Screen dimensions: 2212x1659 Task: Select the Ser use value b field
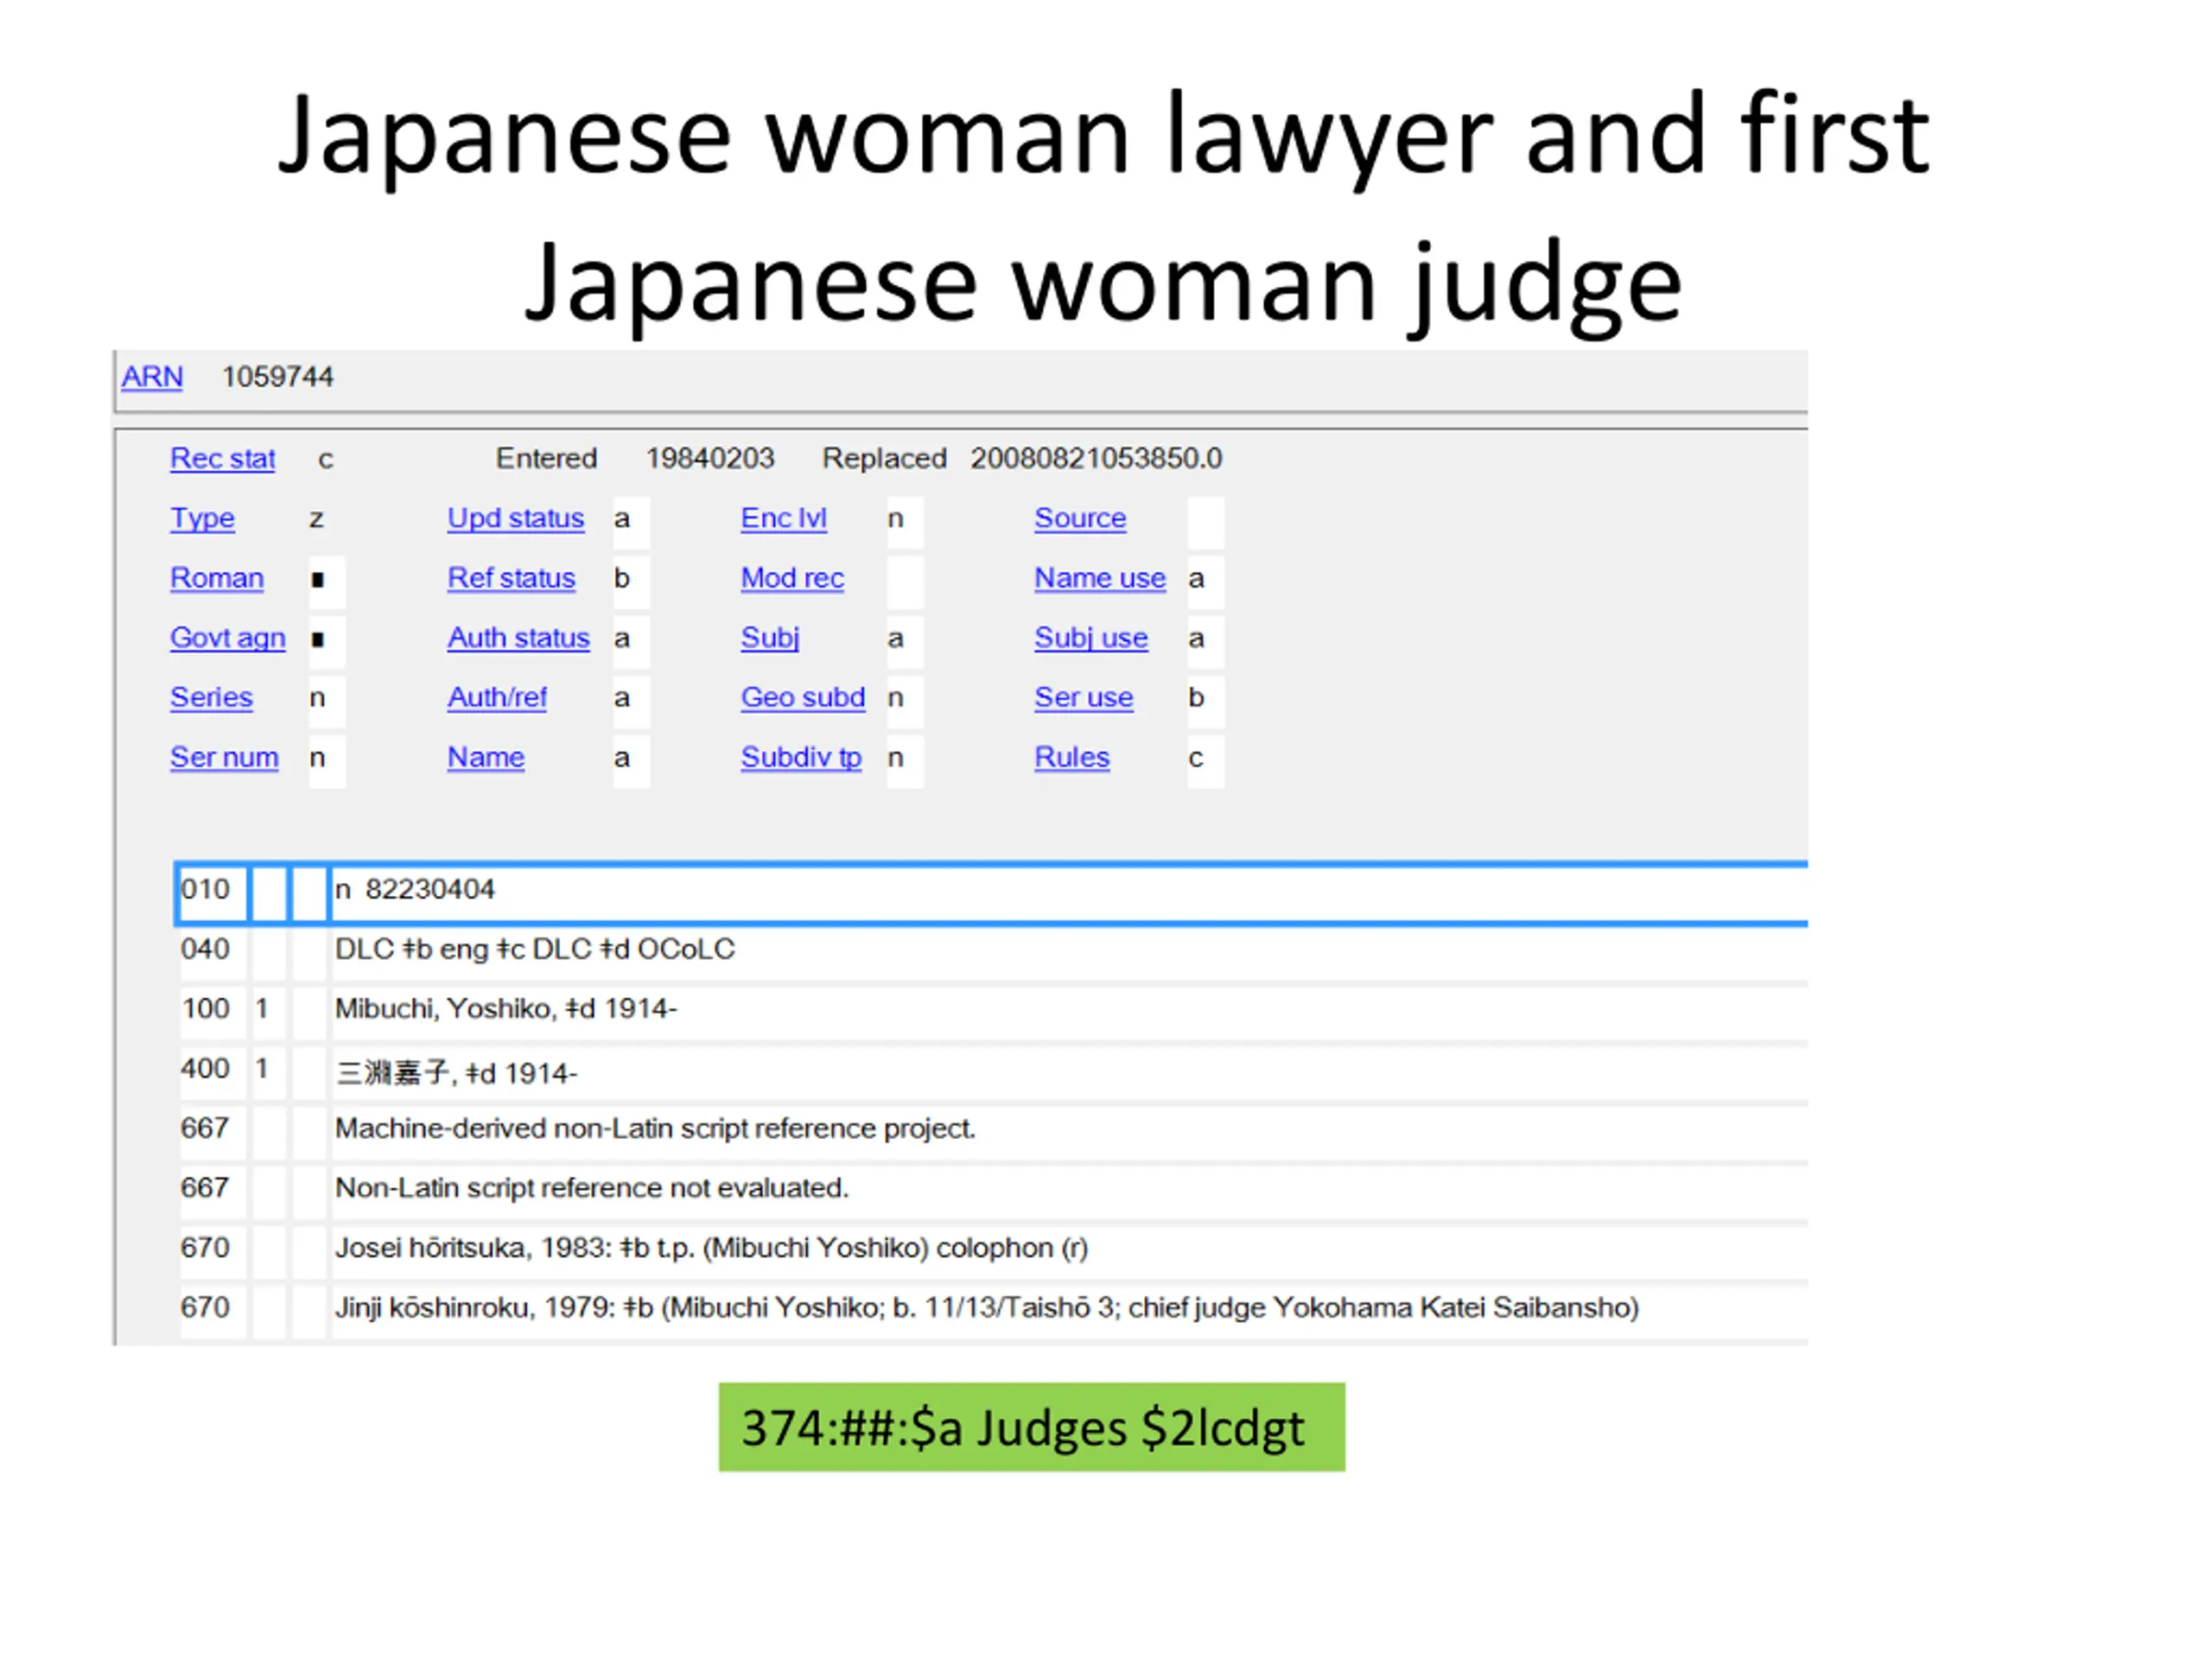(x=1205, y=700)
